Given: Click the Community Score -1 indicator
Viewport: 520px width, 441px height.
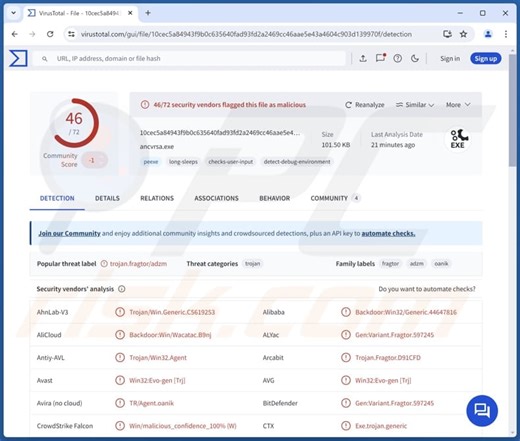Looking at the screenshot, I should (x=94, y=161).
